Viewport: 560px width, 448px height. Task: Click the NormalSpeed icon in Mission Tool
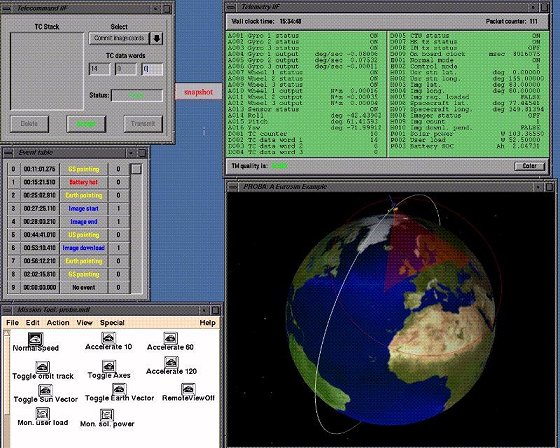click(35, 339)
